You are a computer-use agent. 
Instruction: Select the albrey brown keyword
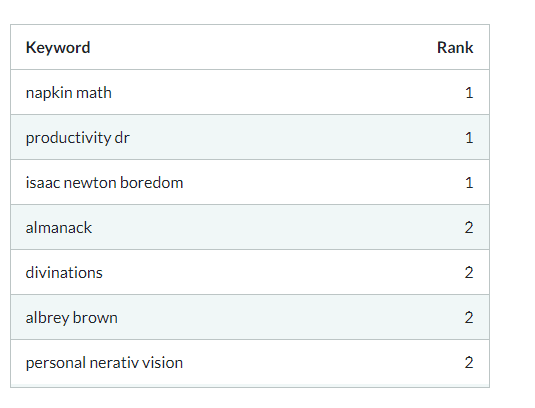pos(72,318)
